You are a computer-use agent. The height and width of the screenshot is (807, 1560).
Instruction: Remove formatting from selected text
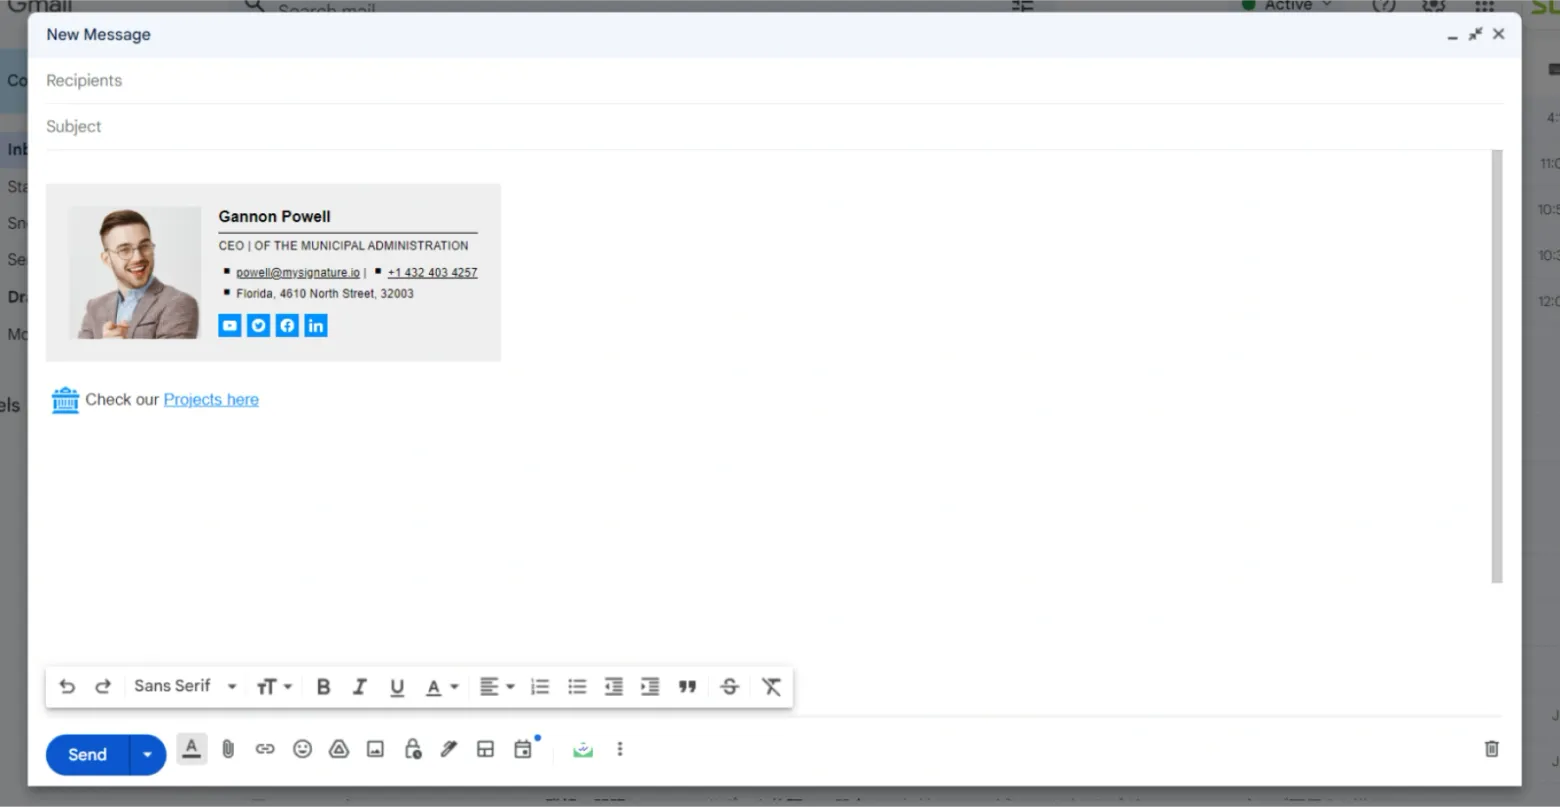[x=771, y=687]
